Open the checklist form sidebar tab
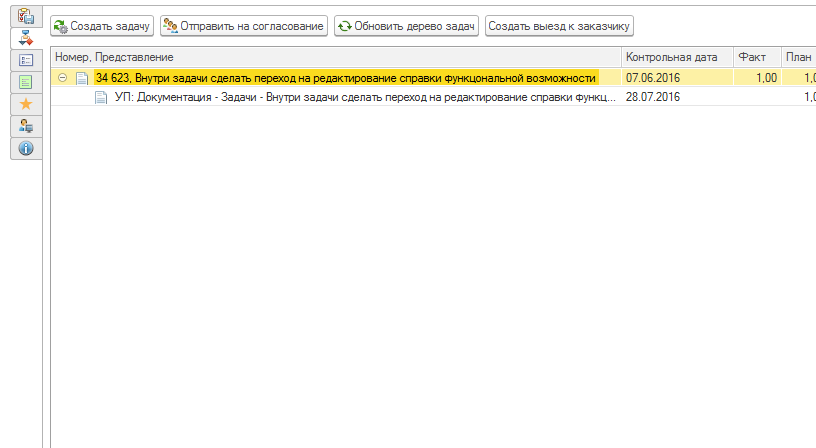This screenshot has width=816, height=448. point(27,60)
